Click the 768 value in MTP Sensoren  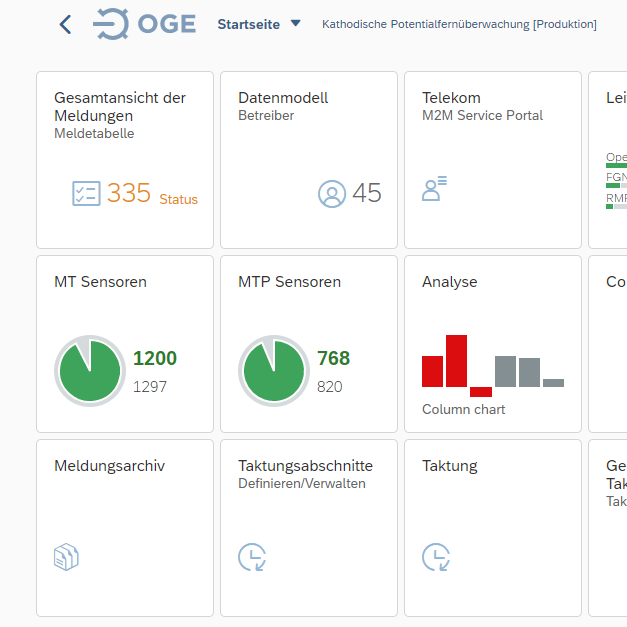tap(333, 358)
